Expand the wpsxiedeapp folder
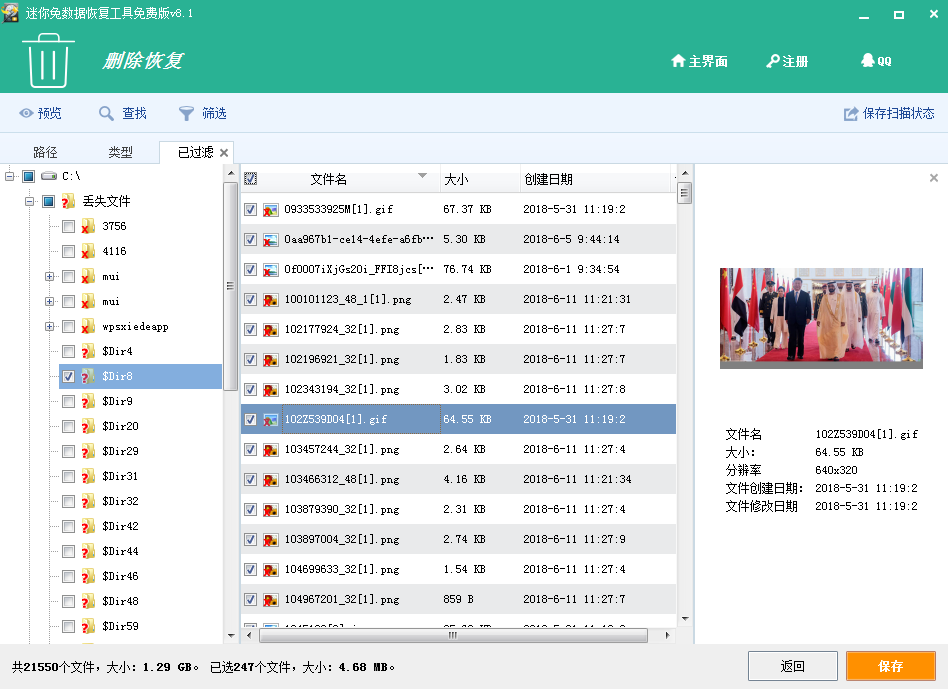 [x=49, y=326]
